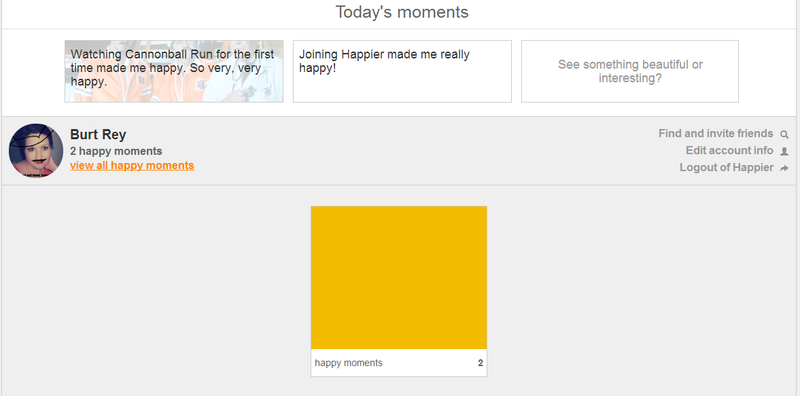This screenshot has width=800, height=396.
Task: Click the Burt Rey profile name
Action: tap(98, 135)
